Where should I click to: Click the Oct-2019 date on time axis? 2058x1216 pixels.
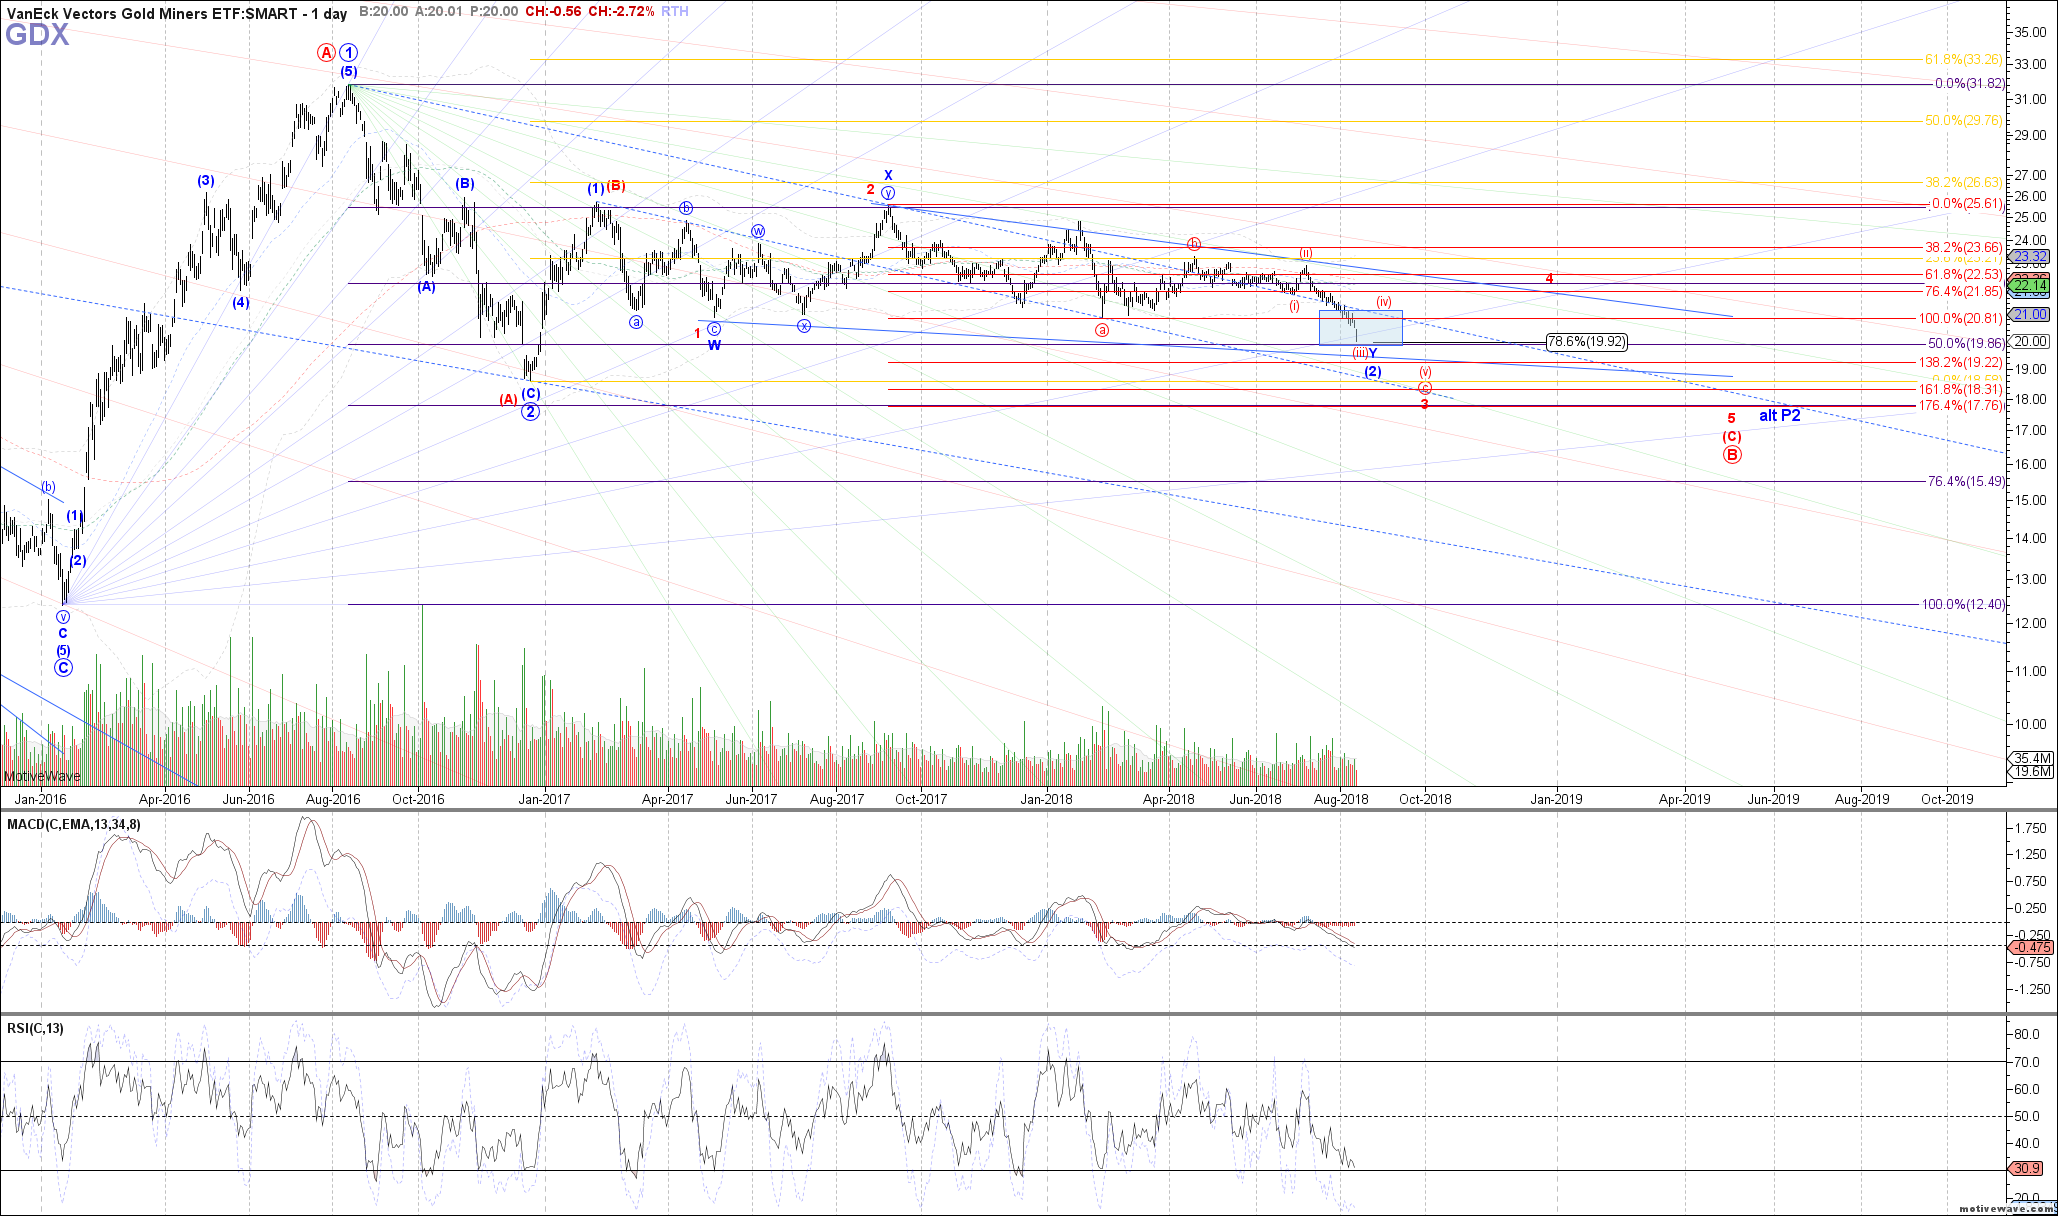1947,799
